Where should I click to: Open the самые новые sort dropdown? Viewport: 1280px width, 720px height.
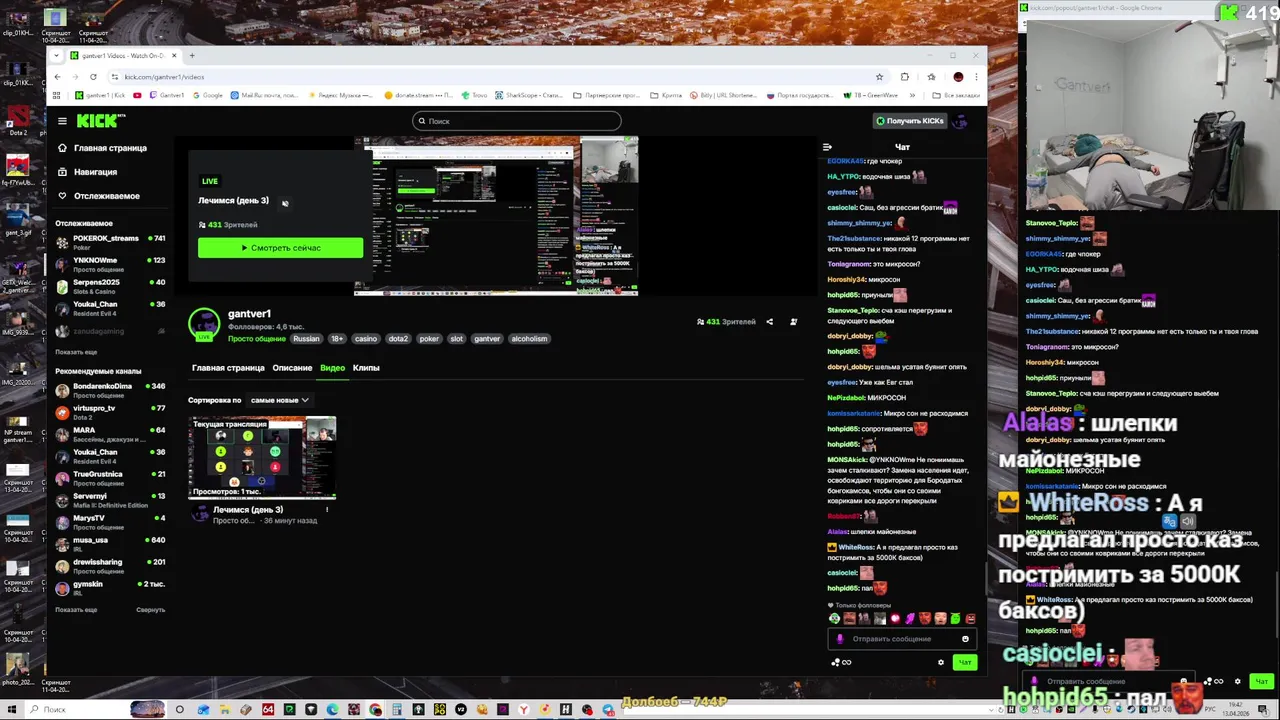point(279,400)
